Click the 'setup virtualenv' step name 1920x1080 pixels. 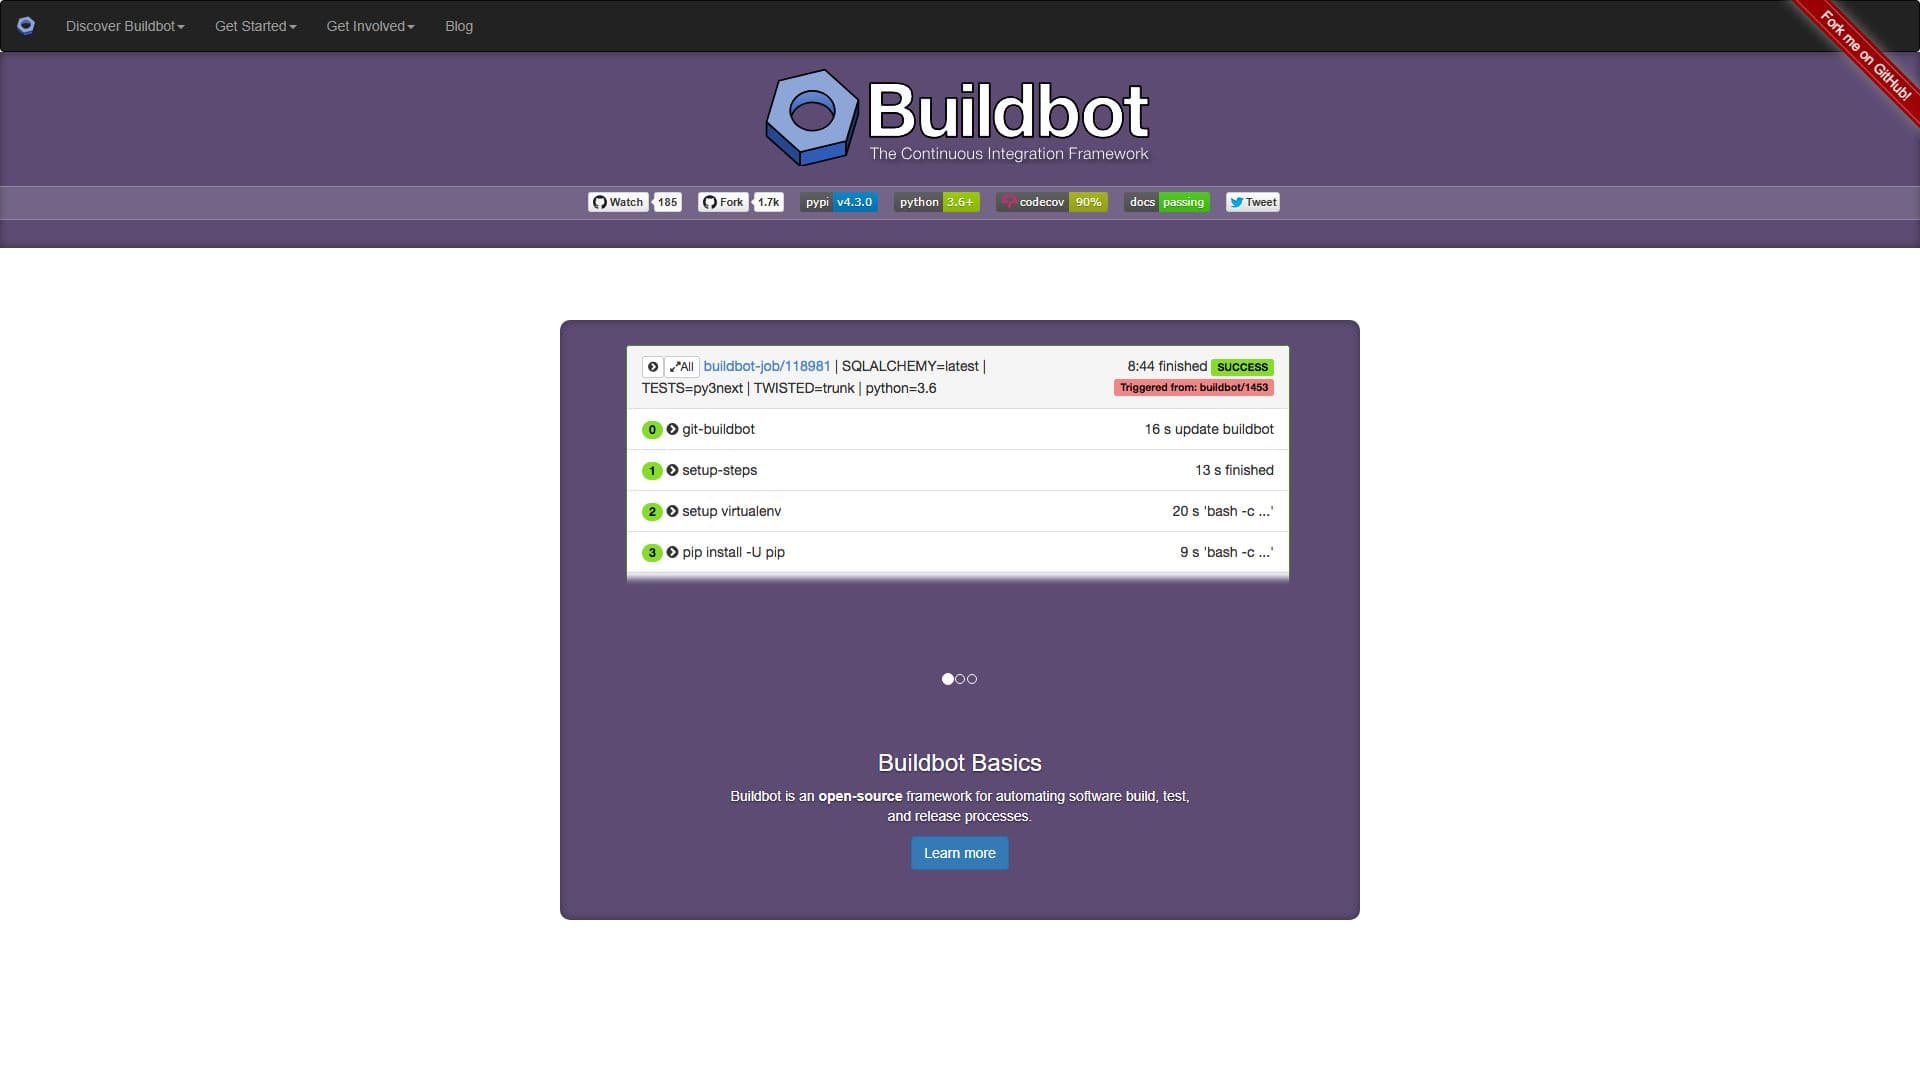click(x=732, y=511)
